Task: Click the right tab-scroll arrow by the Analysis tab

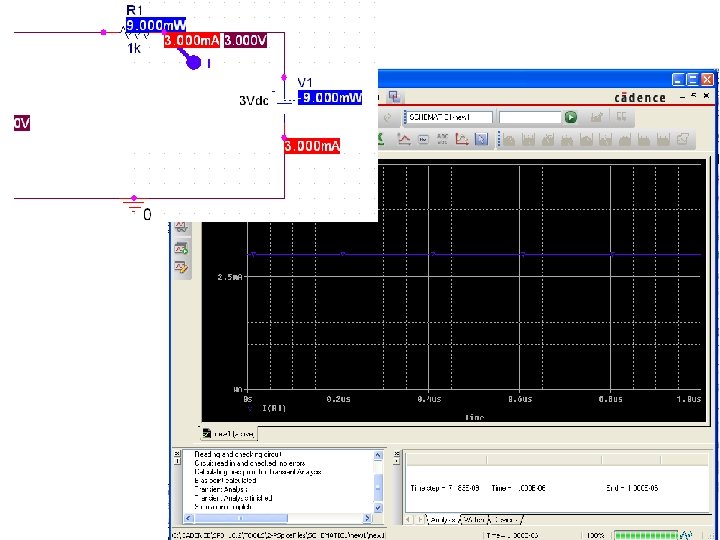Action: coord(420,520)
